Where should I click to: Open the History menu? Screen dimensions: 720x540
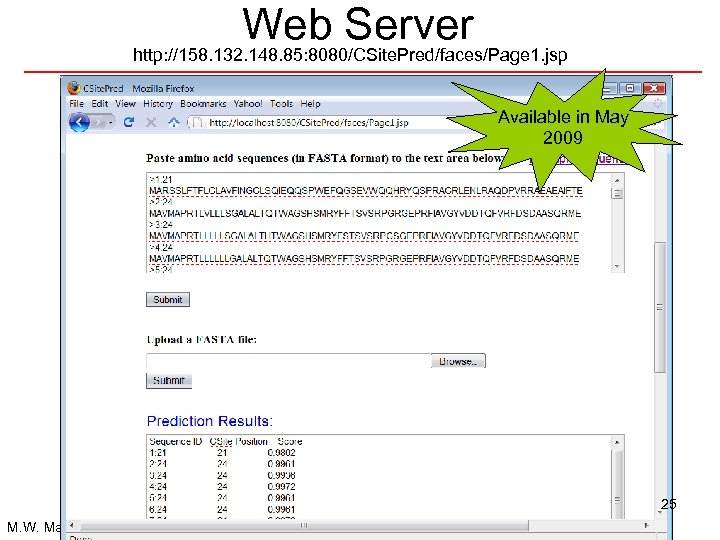click(x=158, y=104)
